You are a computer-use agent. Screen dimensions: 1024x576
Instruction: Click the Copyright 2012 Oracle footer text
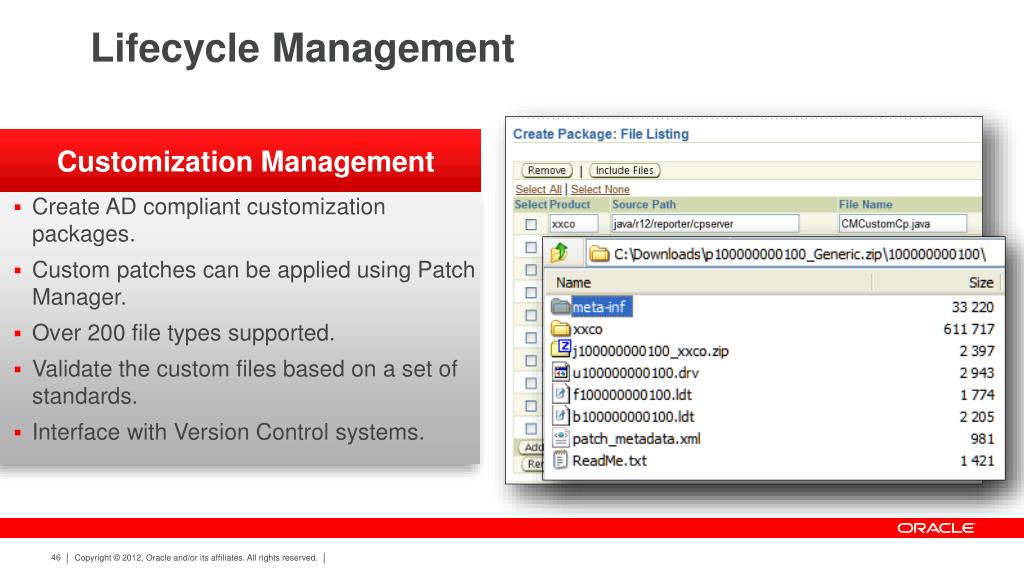click(196, 558)
